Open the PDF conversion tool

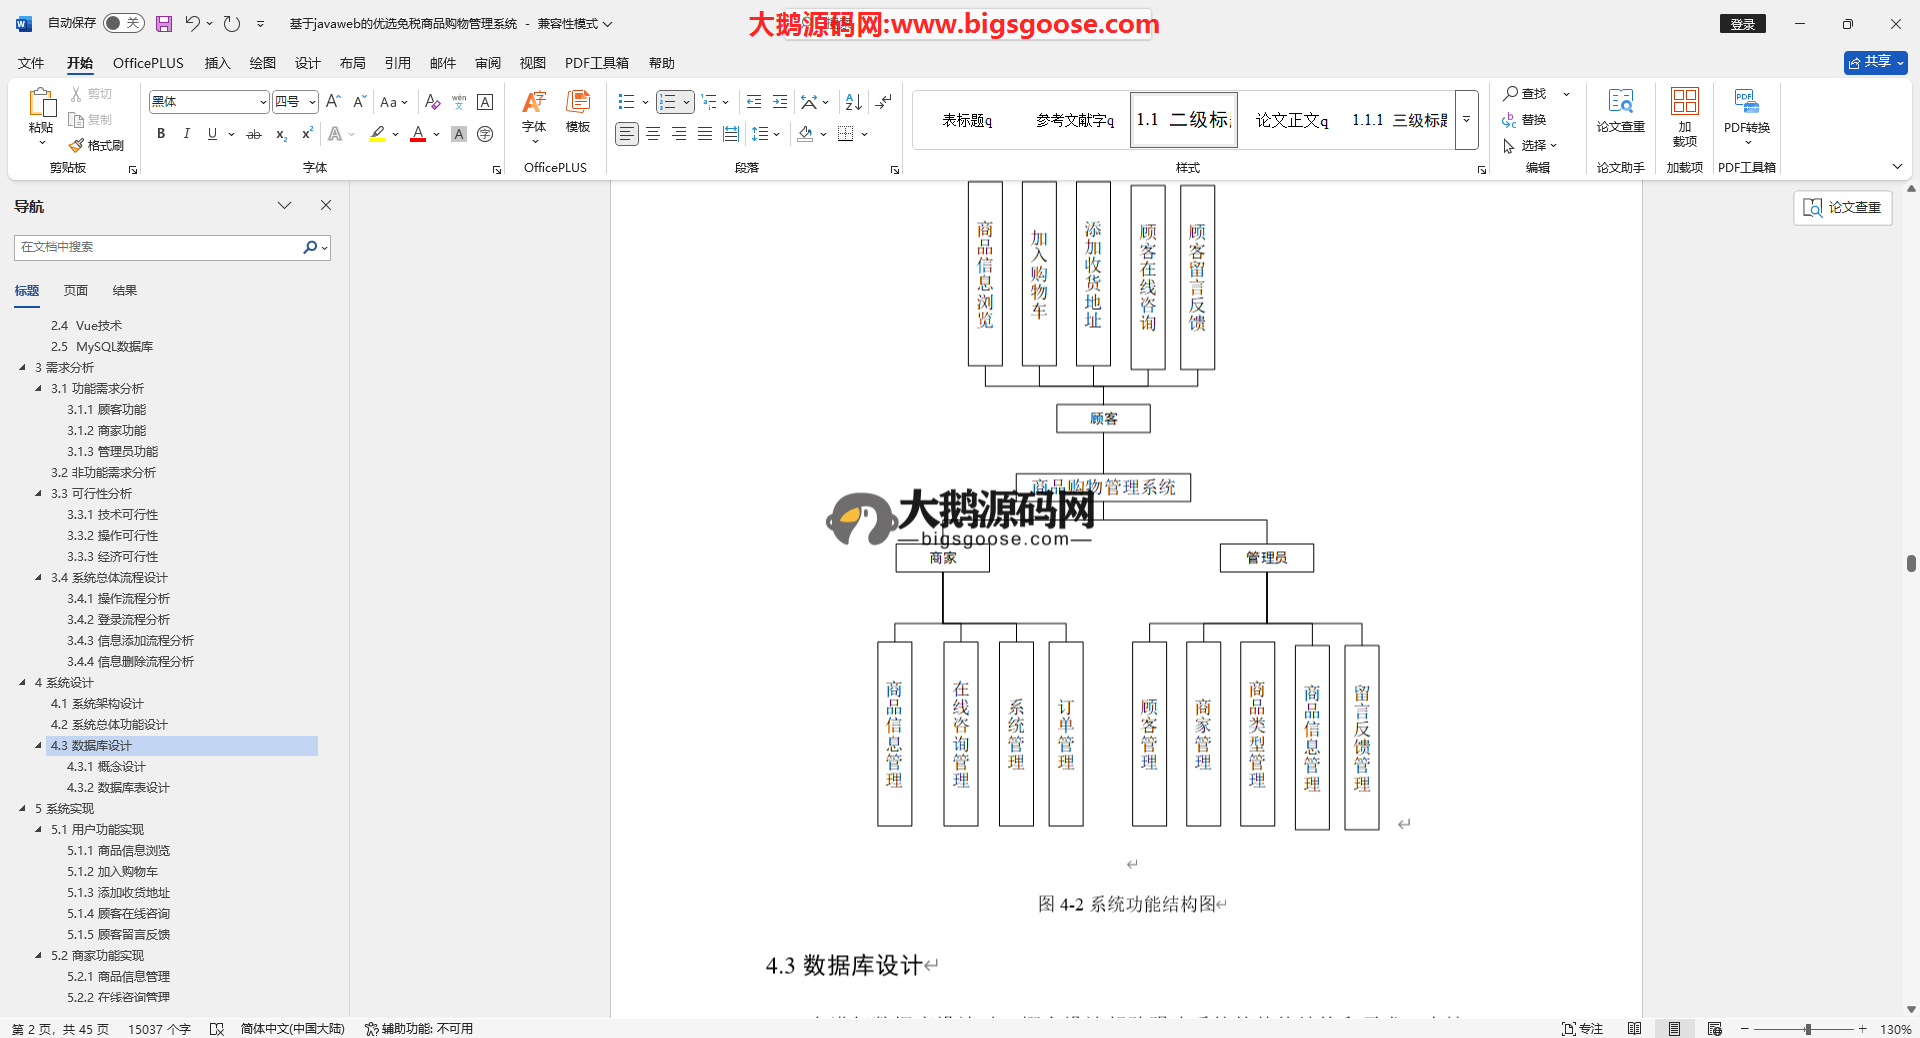coord(1746,110)
